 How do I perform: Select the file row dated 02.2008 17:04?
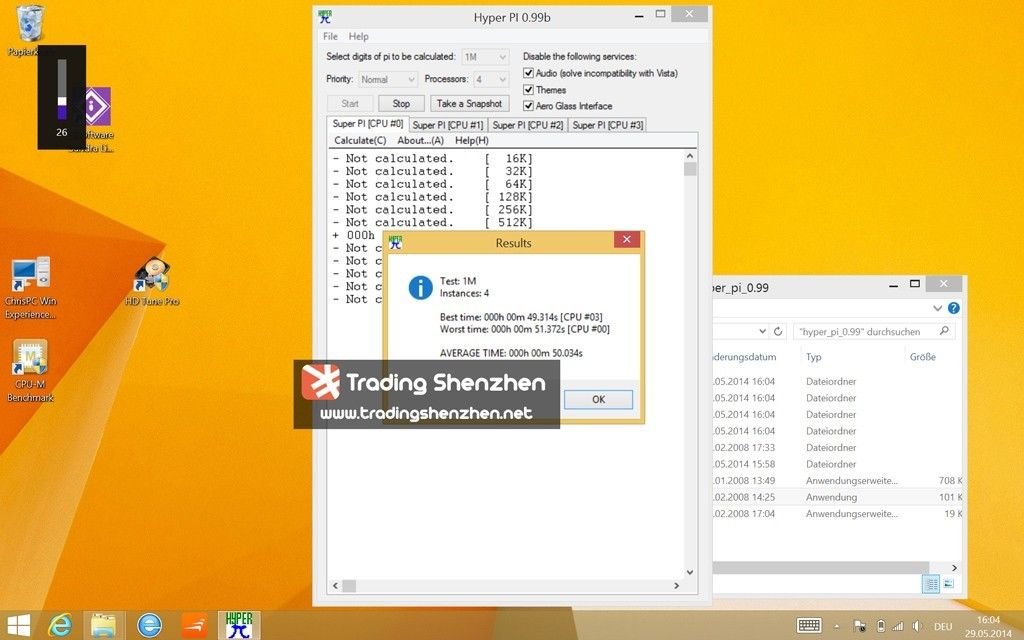pos(839,514)
